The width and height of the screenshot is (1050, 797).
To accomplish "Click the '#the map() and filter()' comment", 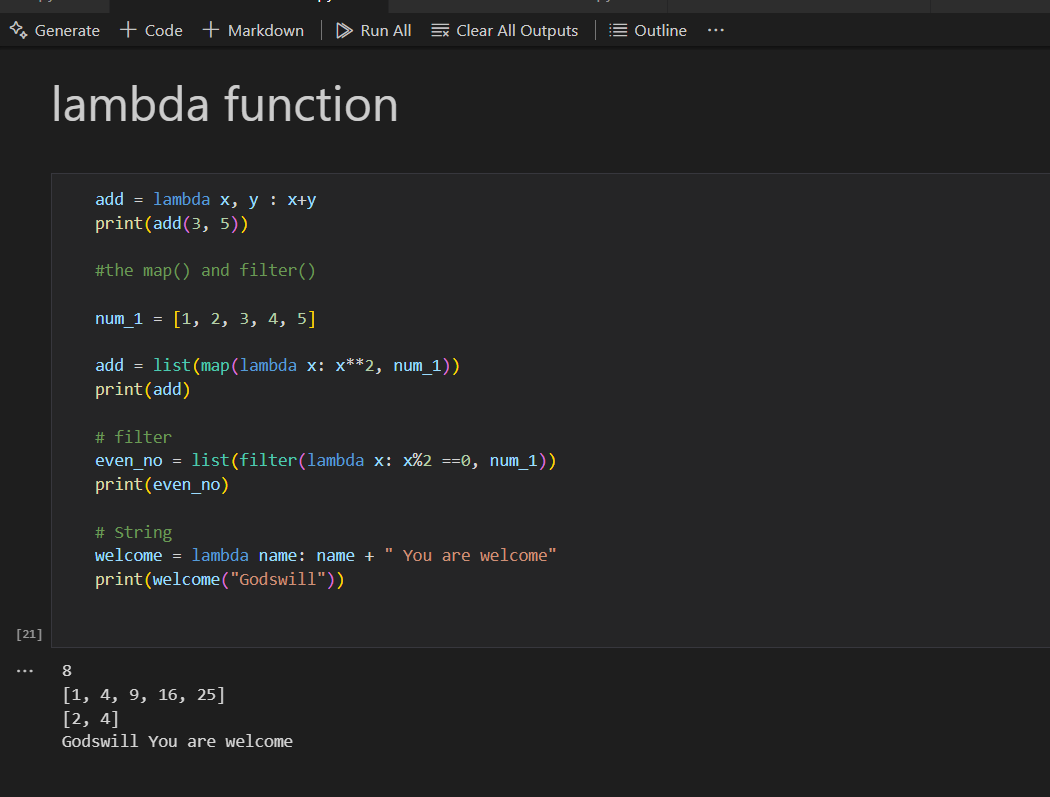I will click(205, 270).
